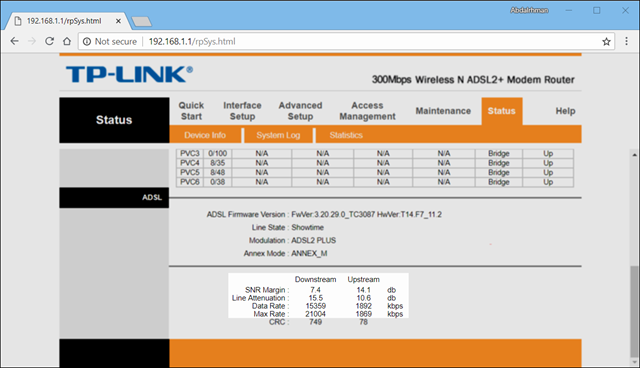The height and width of the screenshot is (368, 640).
Task: Click the page scrollbar down arrow
Action: tap(634, 362)
